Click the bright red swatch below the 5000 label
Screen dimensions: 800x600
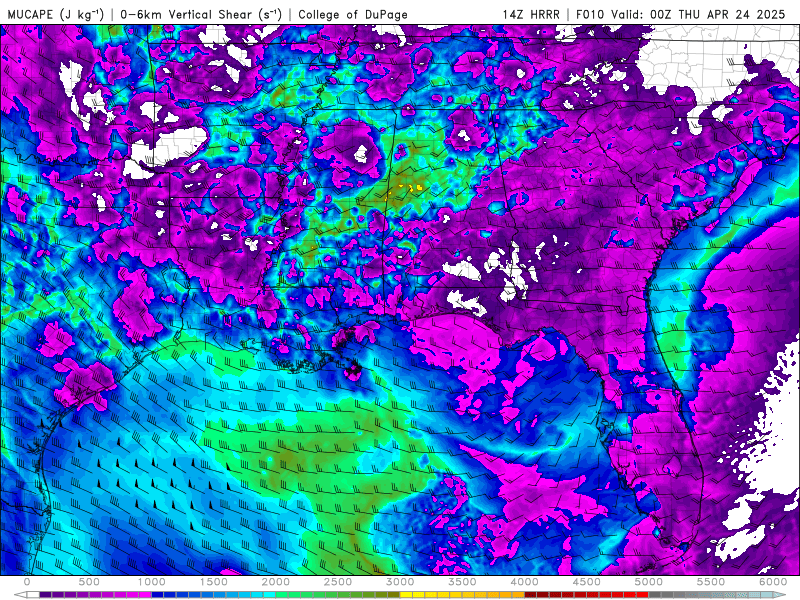click(643, 595)
